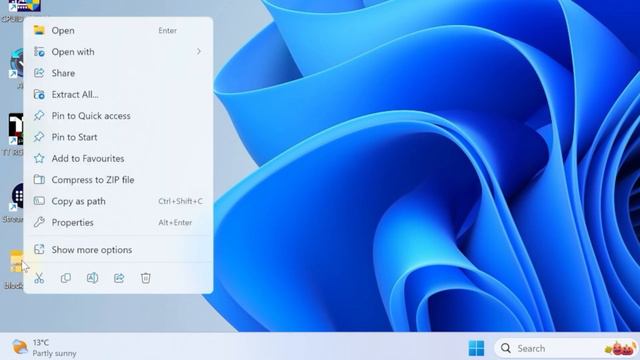Select Compress to ZIP file

point(118,180)
